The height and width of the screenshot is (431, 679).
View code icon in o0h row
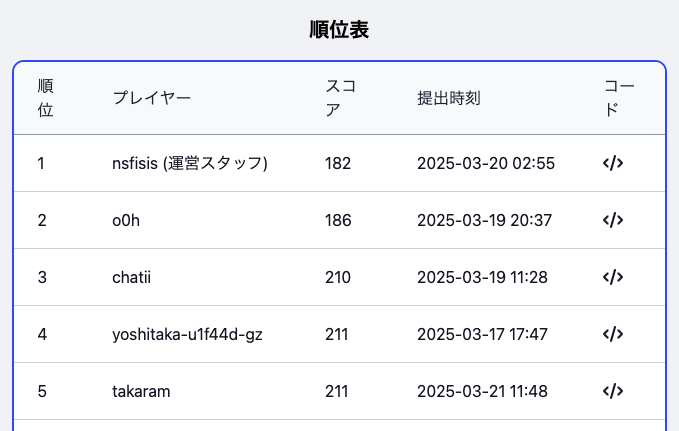click(613, 220)
